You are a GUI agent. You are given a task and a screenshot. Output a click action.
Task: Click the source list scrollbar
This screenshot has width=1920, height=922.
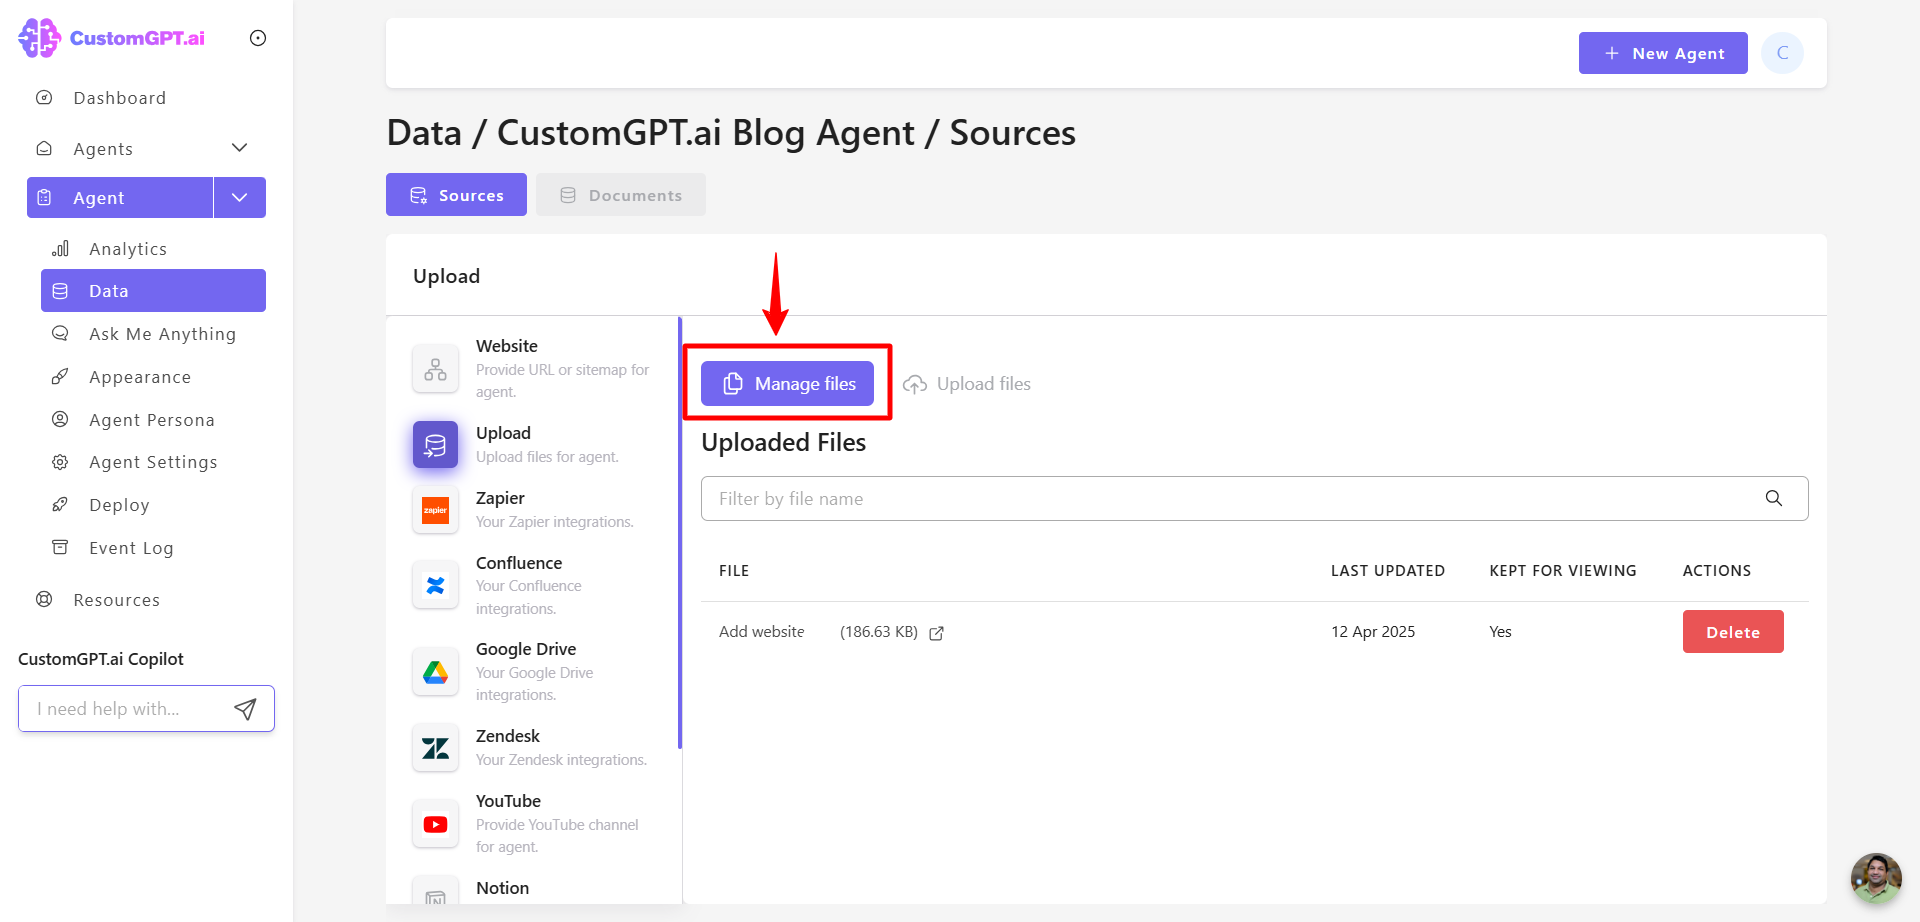[x=680, y=533]
